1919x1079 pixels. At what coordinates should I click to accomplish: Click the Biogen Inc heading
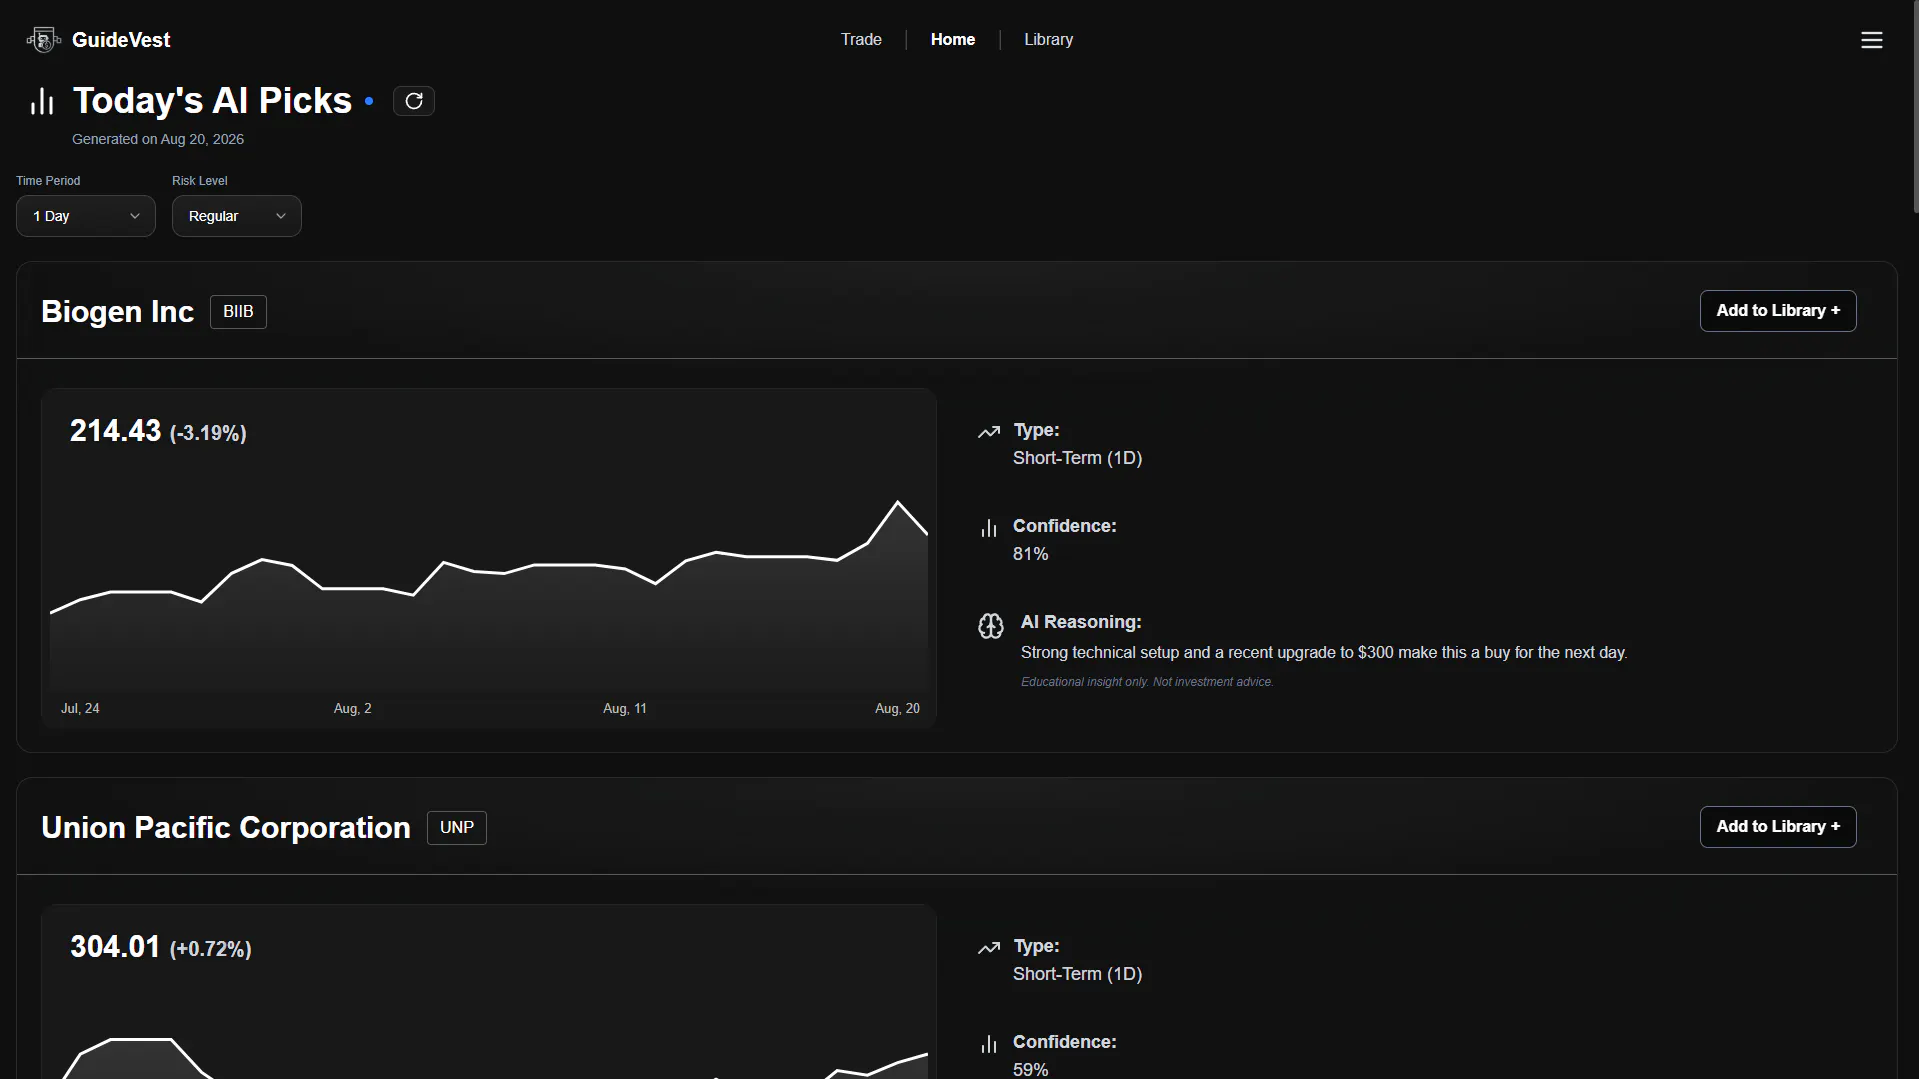pos(118,312)
